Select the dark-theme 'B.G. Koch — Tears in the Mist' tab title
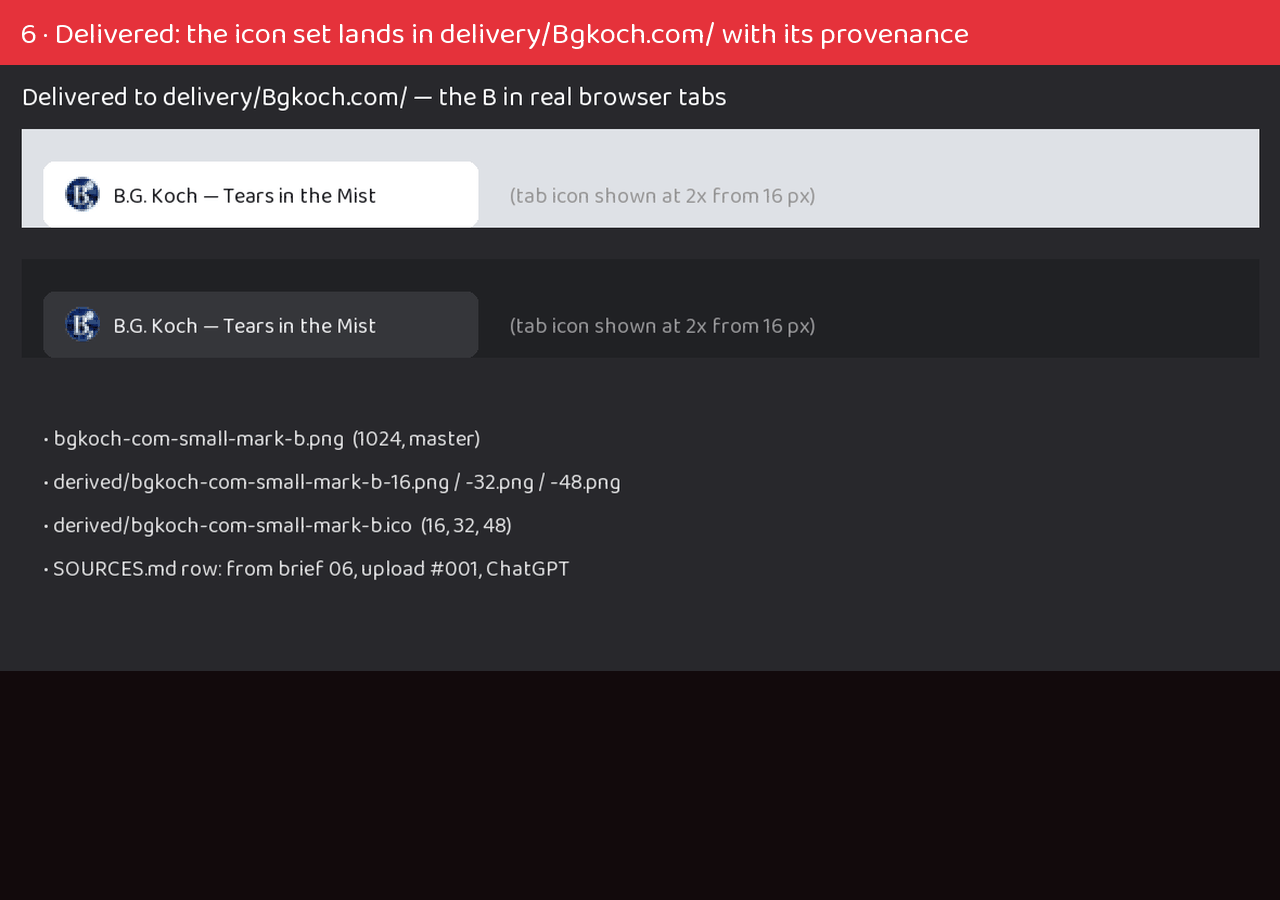This screenshot has height=900, width=1280. pos(245,326)
